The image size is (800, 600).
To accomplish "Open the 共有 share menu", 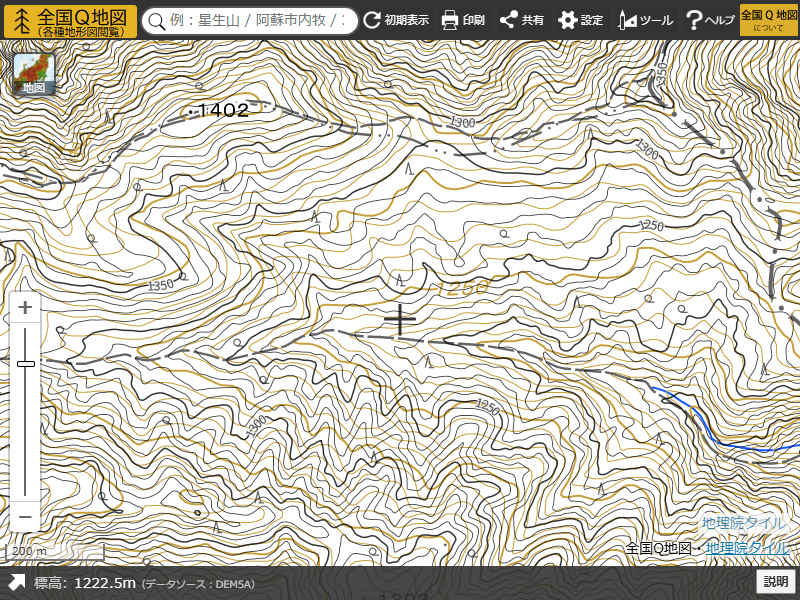I will [x=521, y=20].
